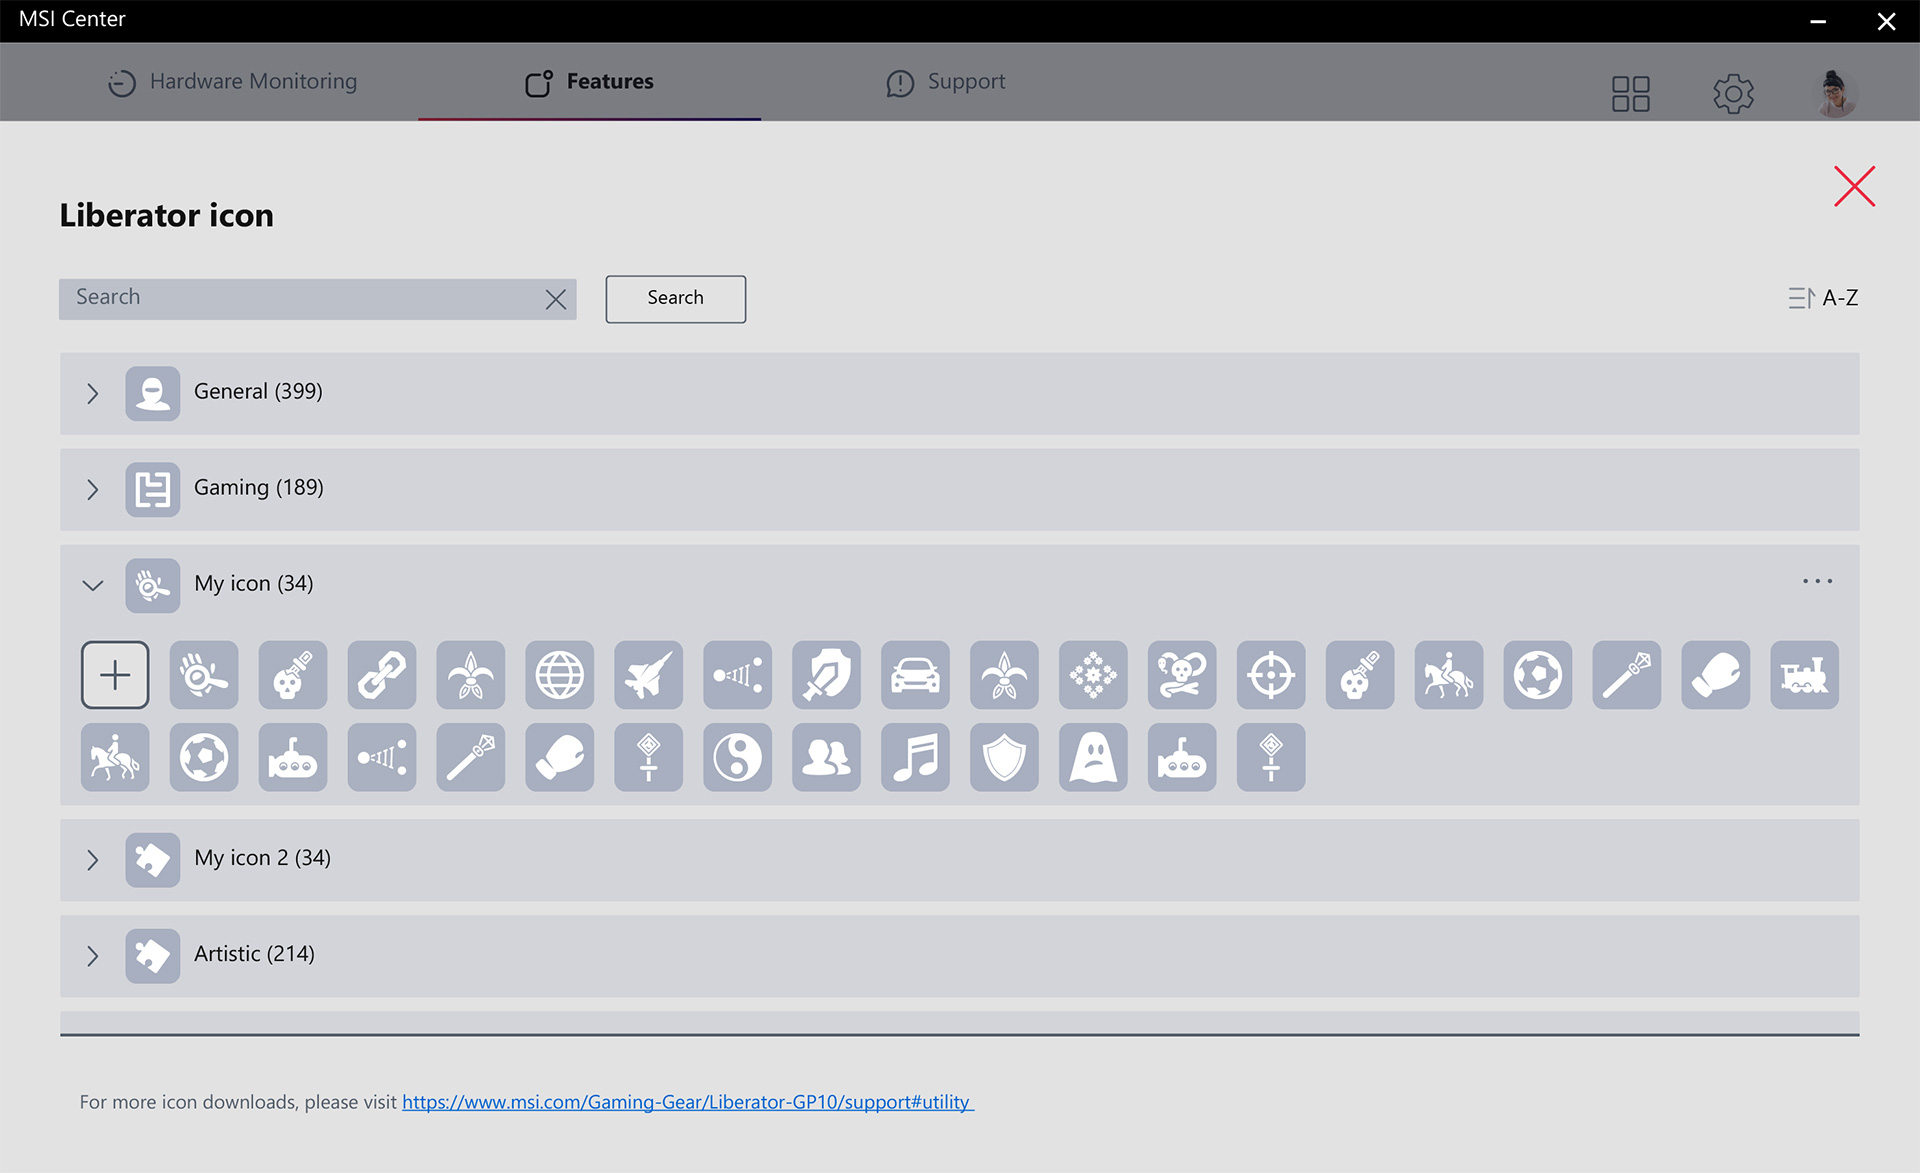Select the music note icon
This screenshot has width=1920, height=1173.
[x=915, y=758]
